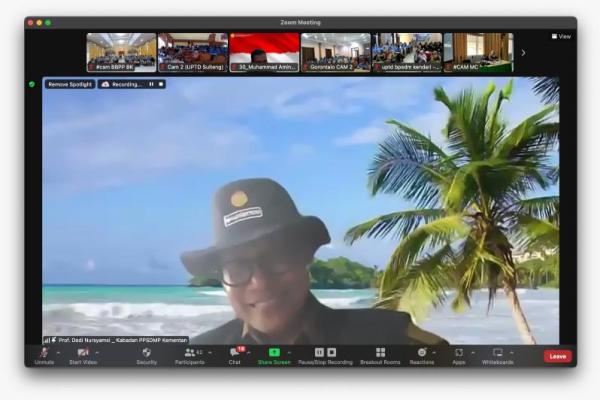Expand arrow next to Participants
The width and height of the screenshot is (600, 400).
point(210,353)
